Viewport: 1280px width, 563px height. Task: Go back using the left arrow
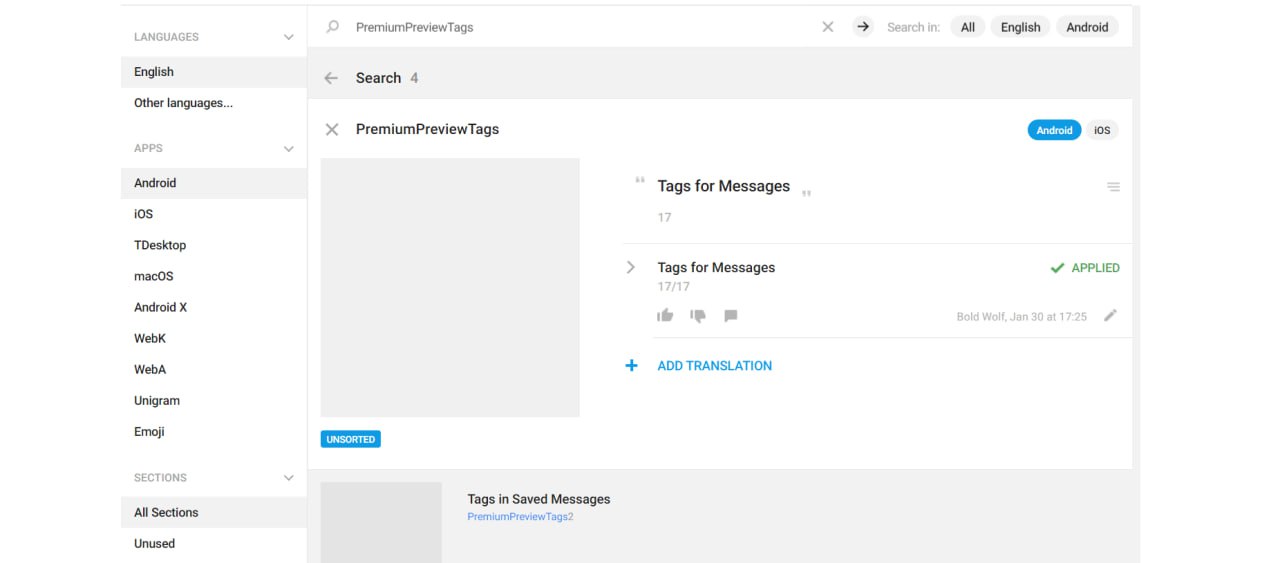tap(331, 78)
